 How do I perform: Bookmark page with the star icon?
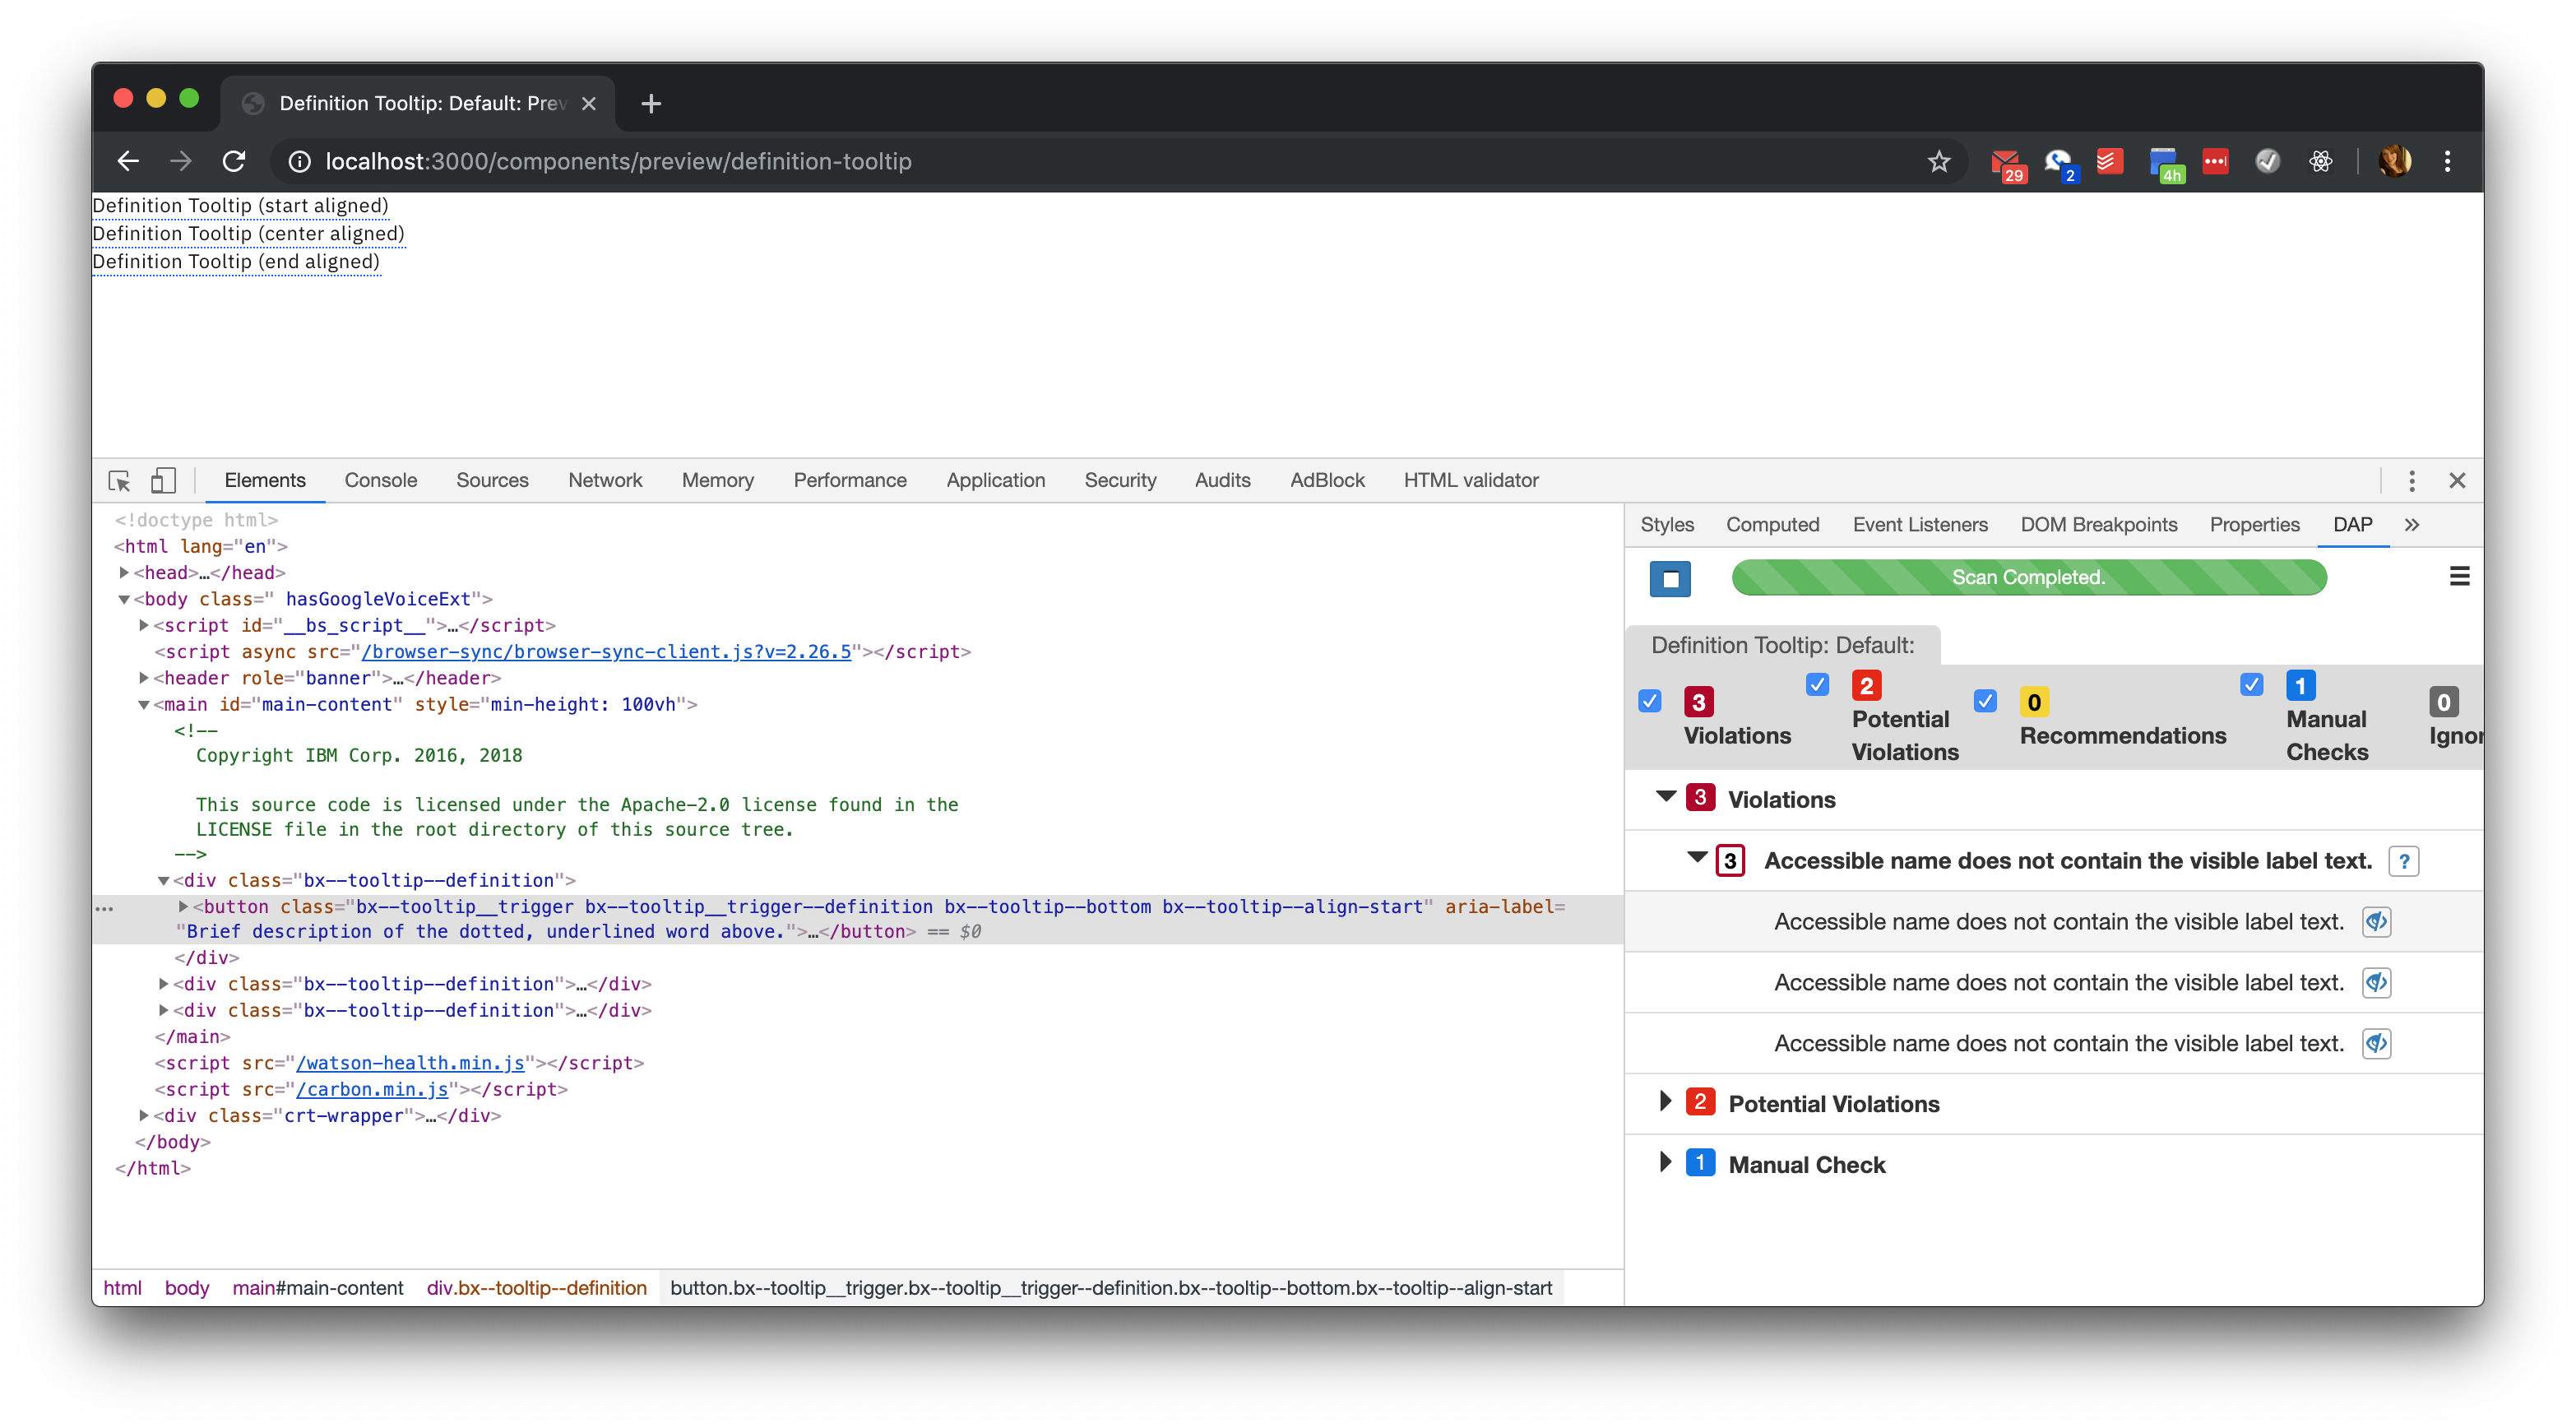[1938, 161]
